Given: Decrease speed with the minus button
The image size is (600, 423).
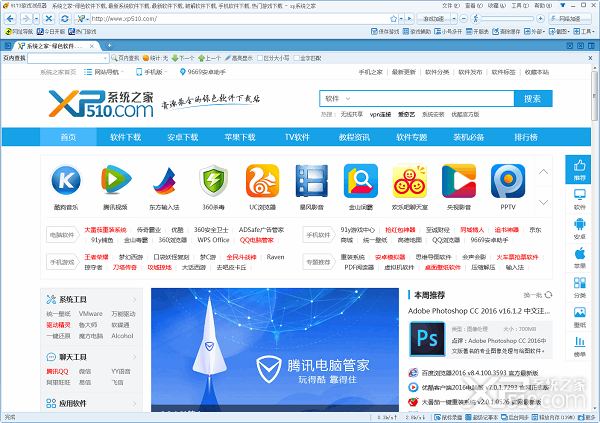Looking at the screenshot, I should [463, 18].
